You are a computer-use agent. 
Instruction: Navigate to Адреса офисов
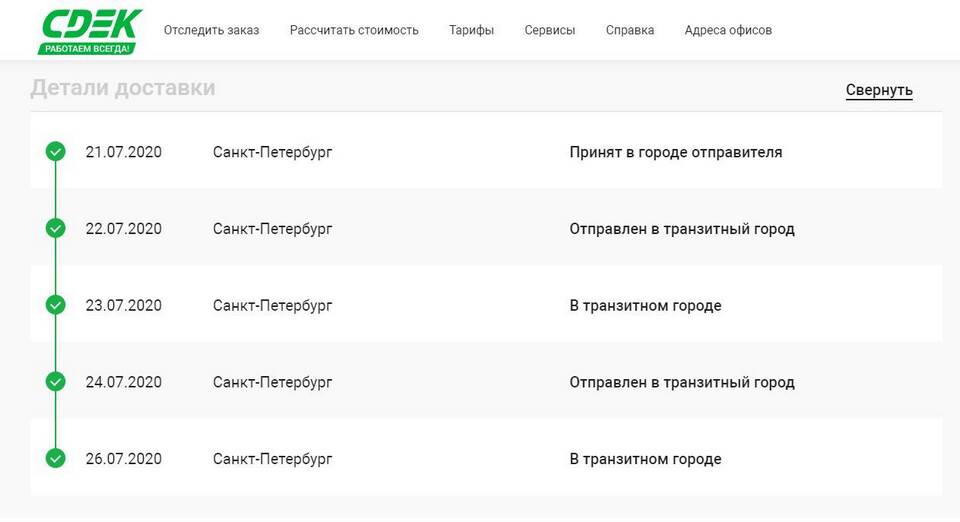pos(728,30)
